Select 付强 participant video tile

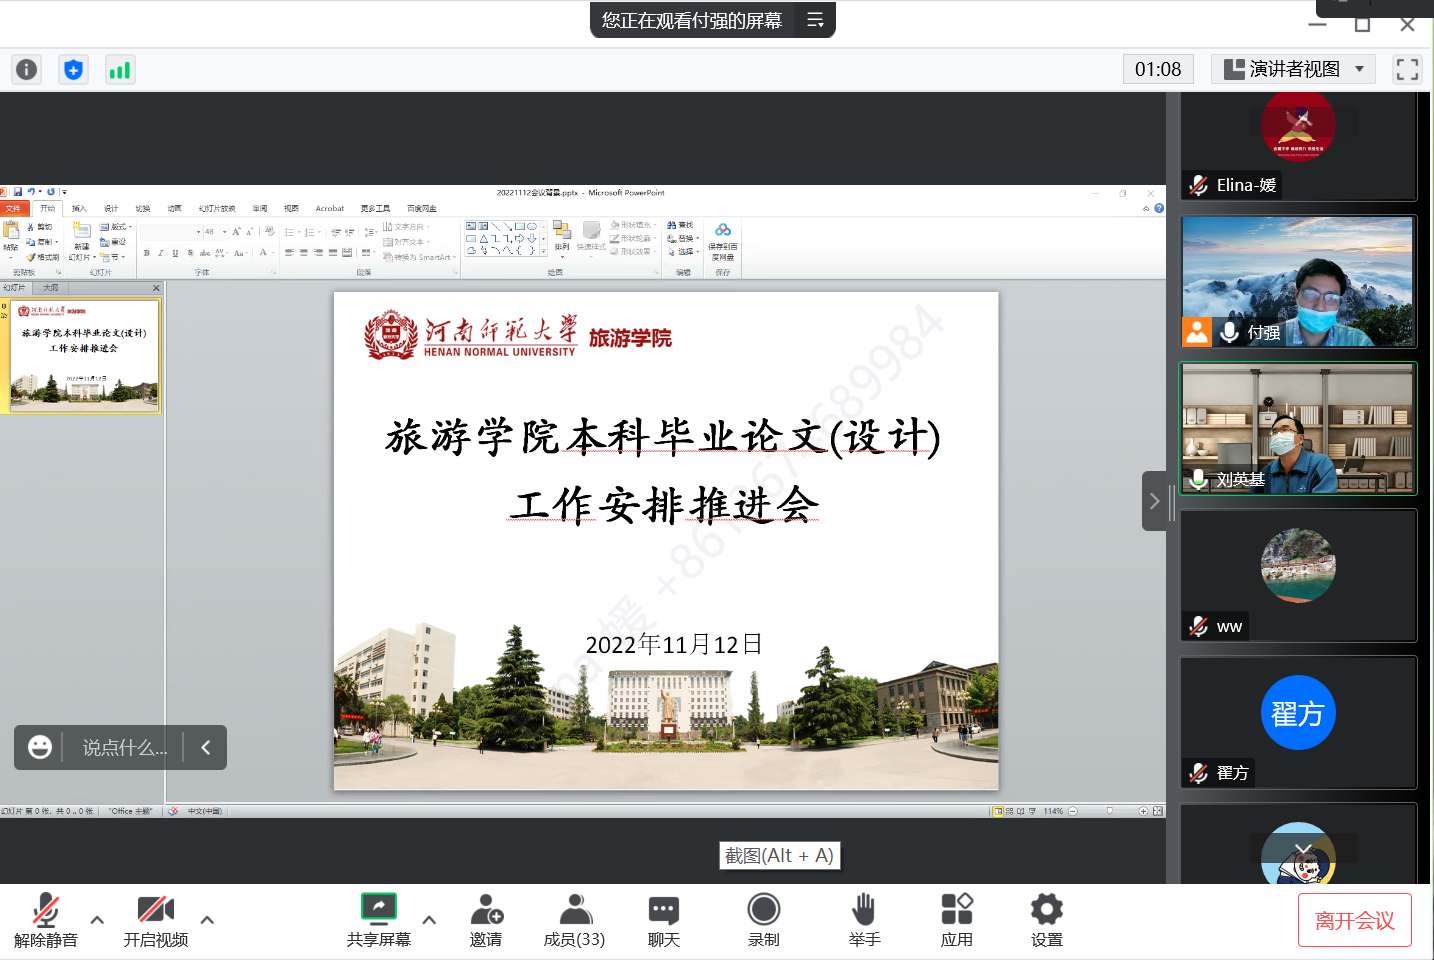[x=1298, y=281]
